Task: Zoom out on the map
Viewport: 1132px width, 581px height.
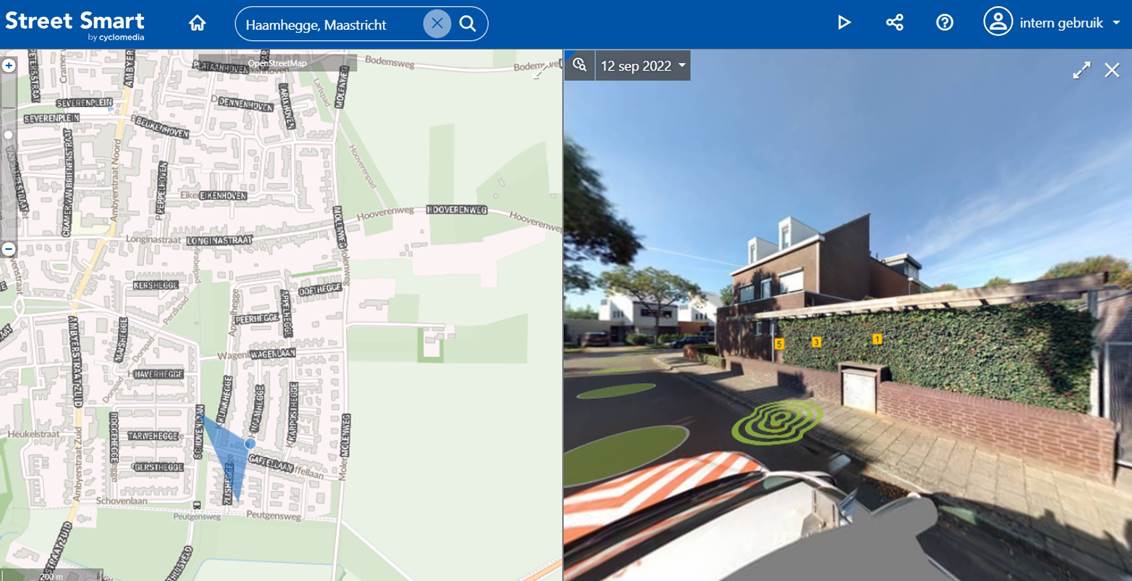Action: point(9,248)
